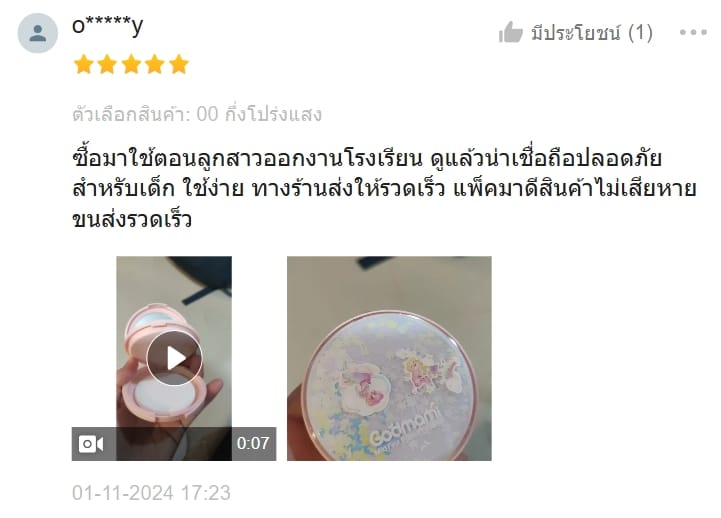Open the three-dot more options menu
Image resolution: width=721 pixels, height=518 pixels.
coord(693,32)
